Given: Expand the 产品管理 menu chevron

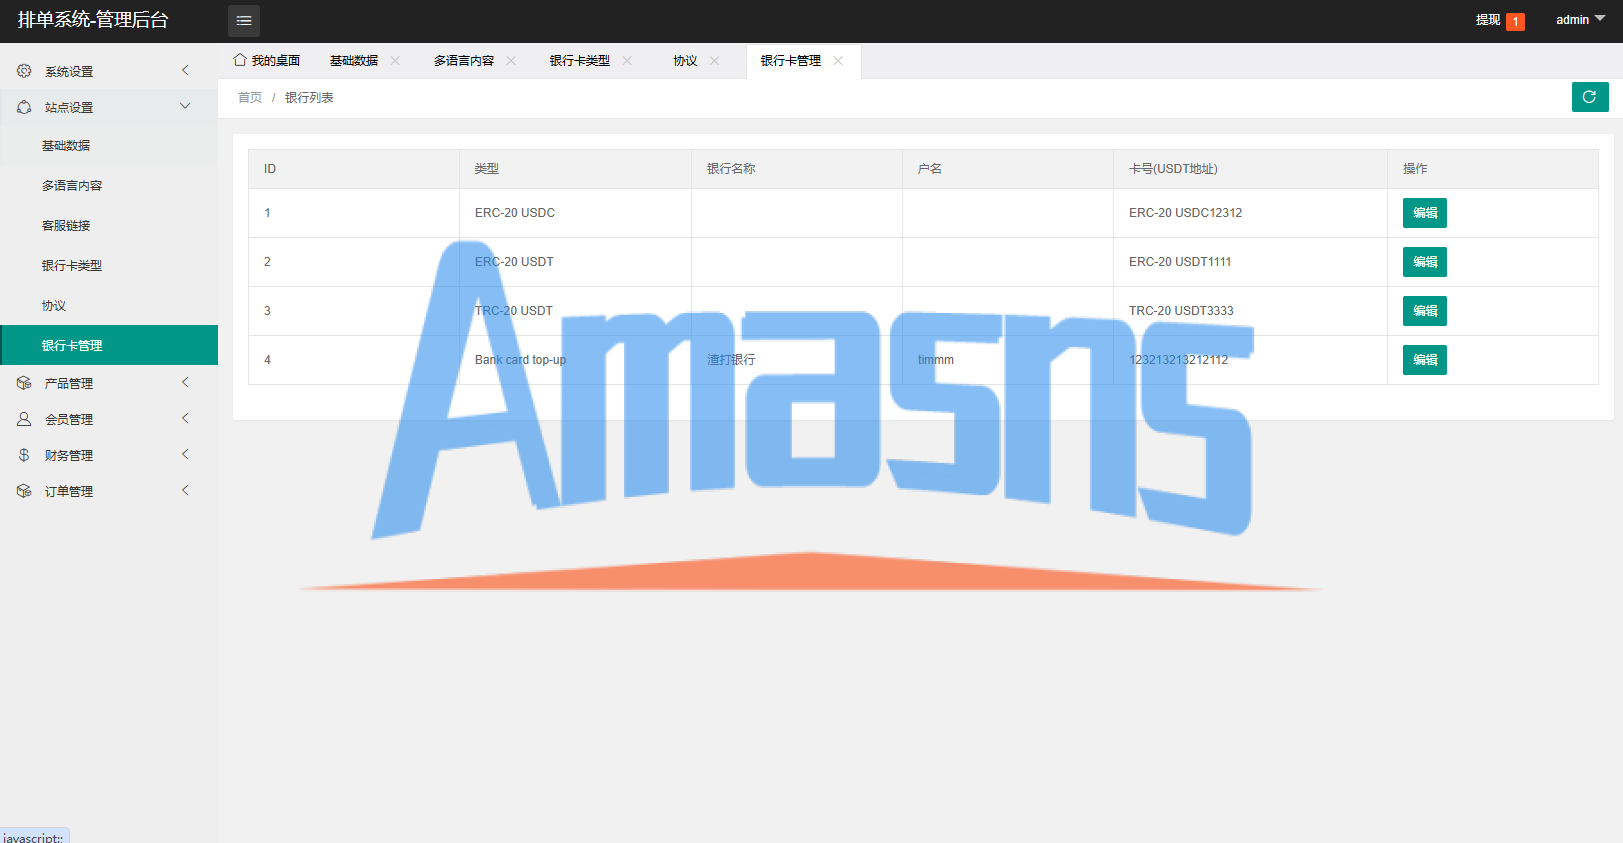Looking at the screenshot, I should [185, 382].
